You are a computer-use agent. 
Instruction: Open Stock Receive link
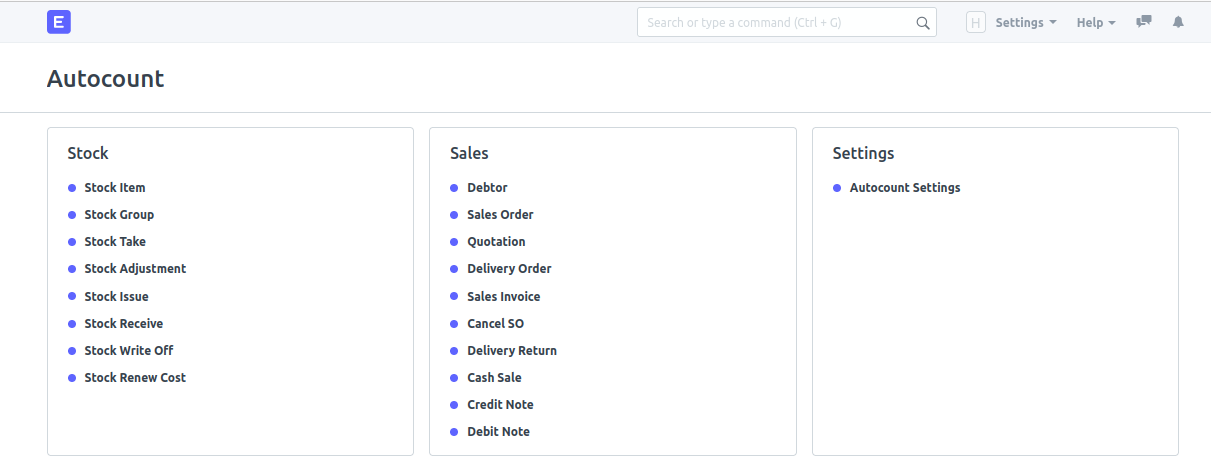124,324
